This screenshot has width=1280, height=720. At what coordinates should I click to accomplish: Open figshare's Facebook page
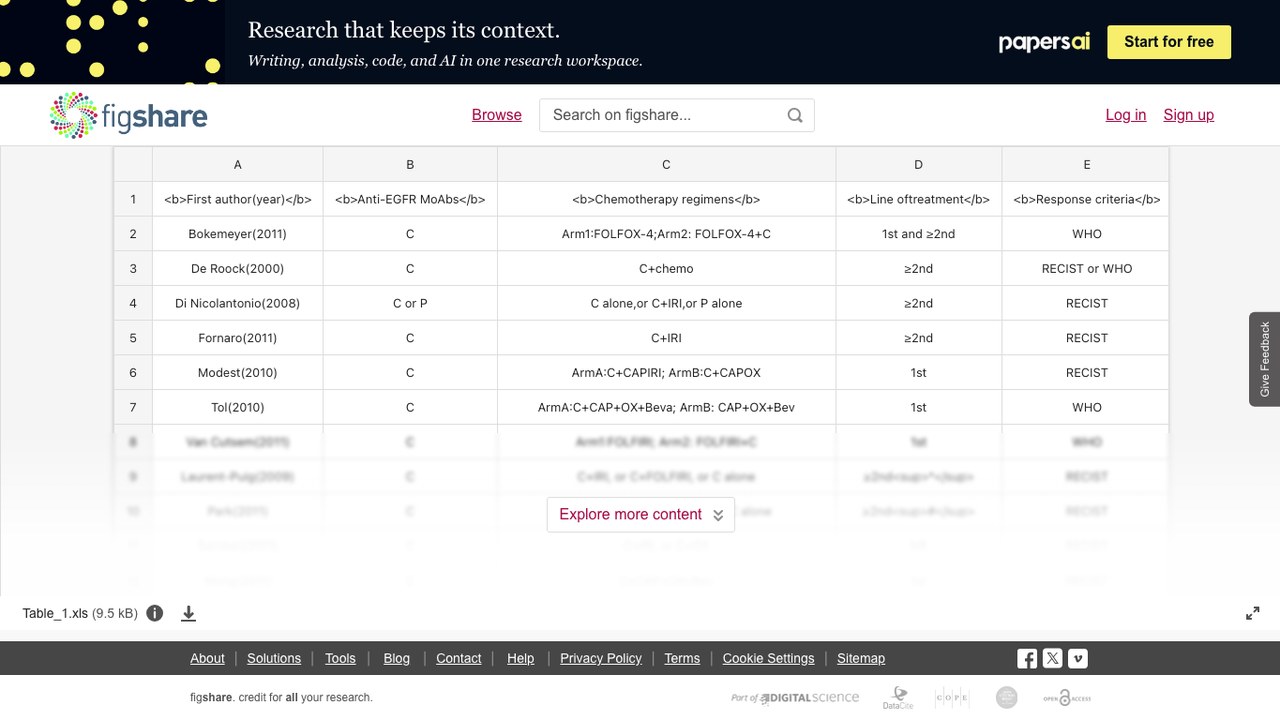(x=1027, y=658)
